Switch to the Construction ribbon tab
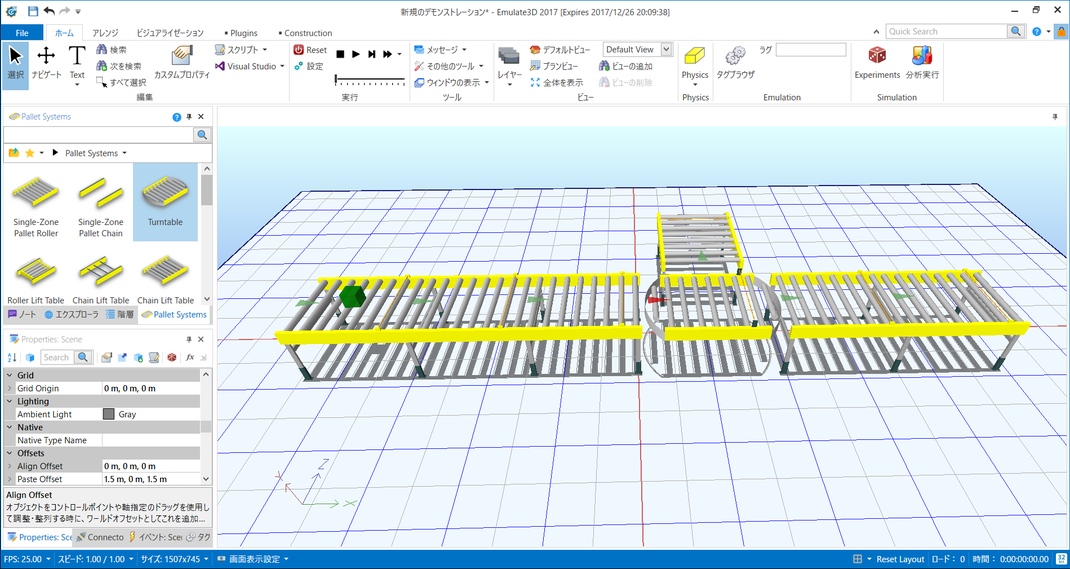 (306, 33)
